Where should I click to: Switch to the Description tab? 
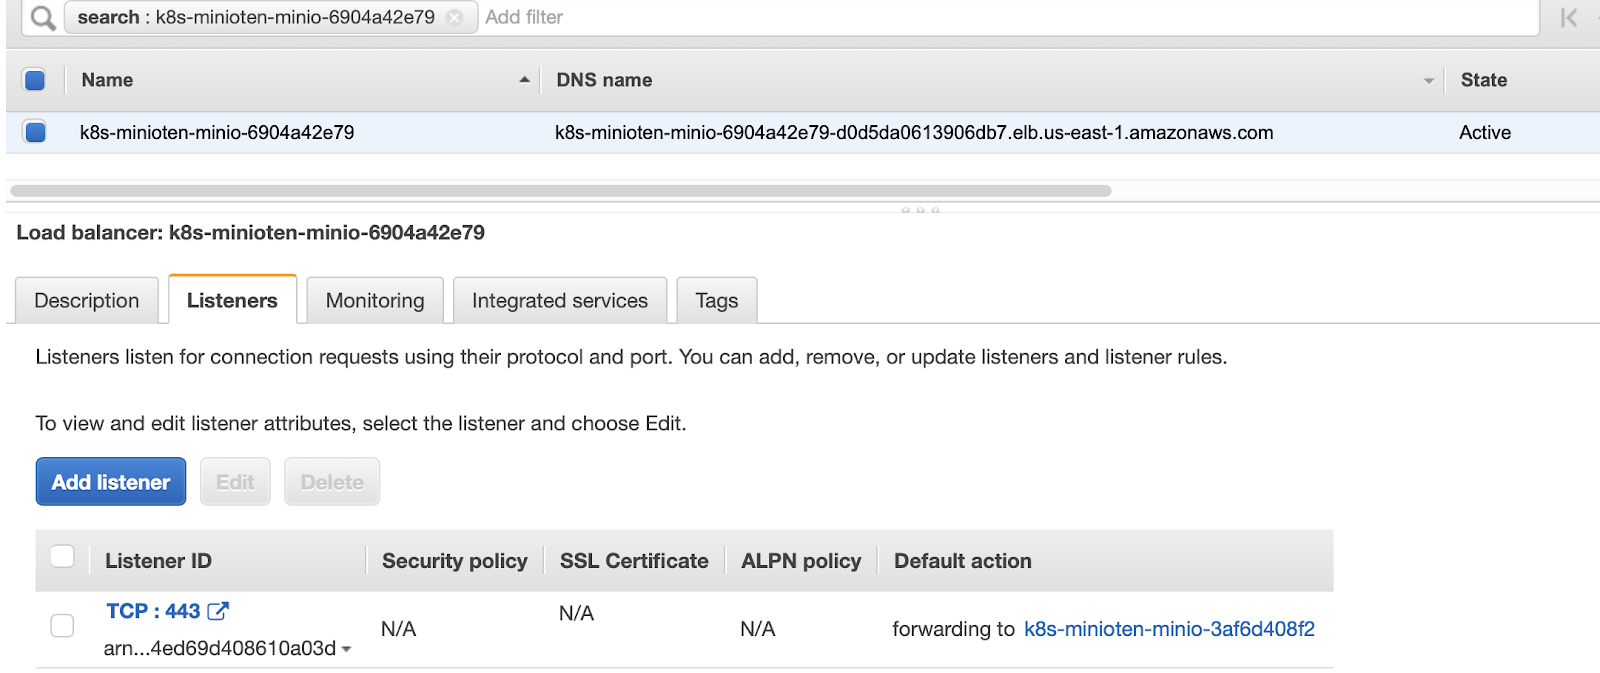click(x=87, y=301)
